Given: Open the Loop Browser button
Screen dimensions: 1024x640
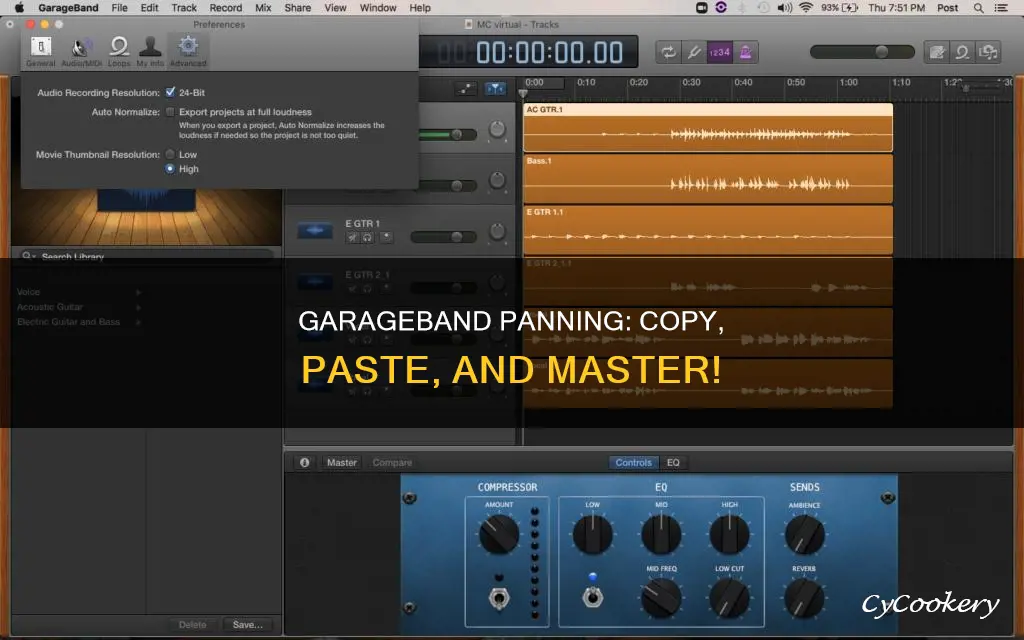Looking at the screenshot, I should pyautogui.click(x=962, y=52).
